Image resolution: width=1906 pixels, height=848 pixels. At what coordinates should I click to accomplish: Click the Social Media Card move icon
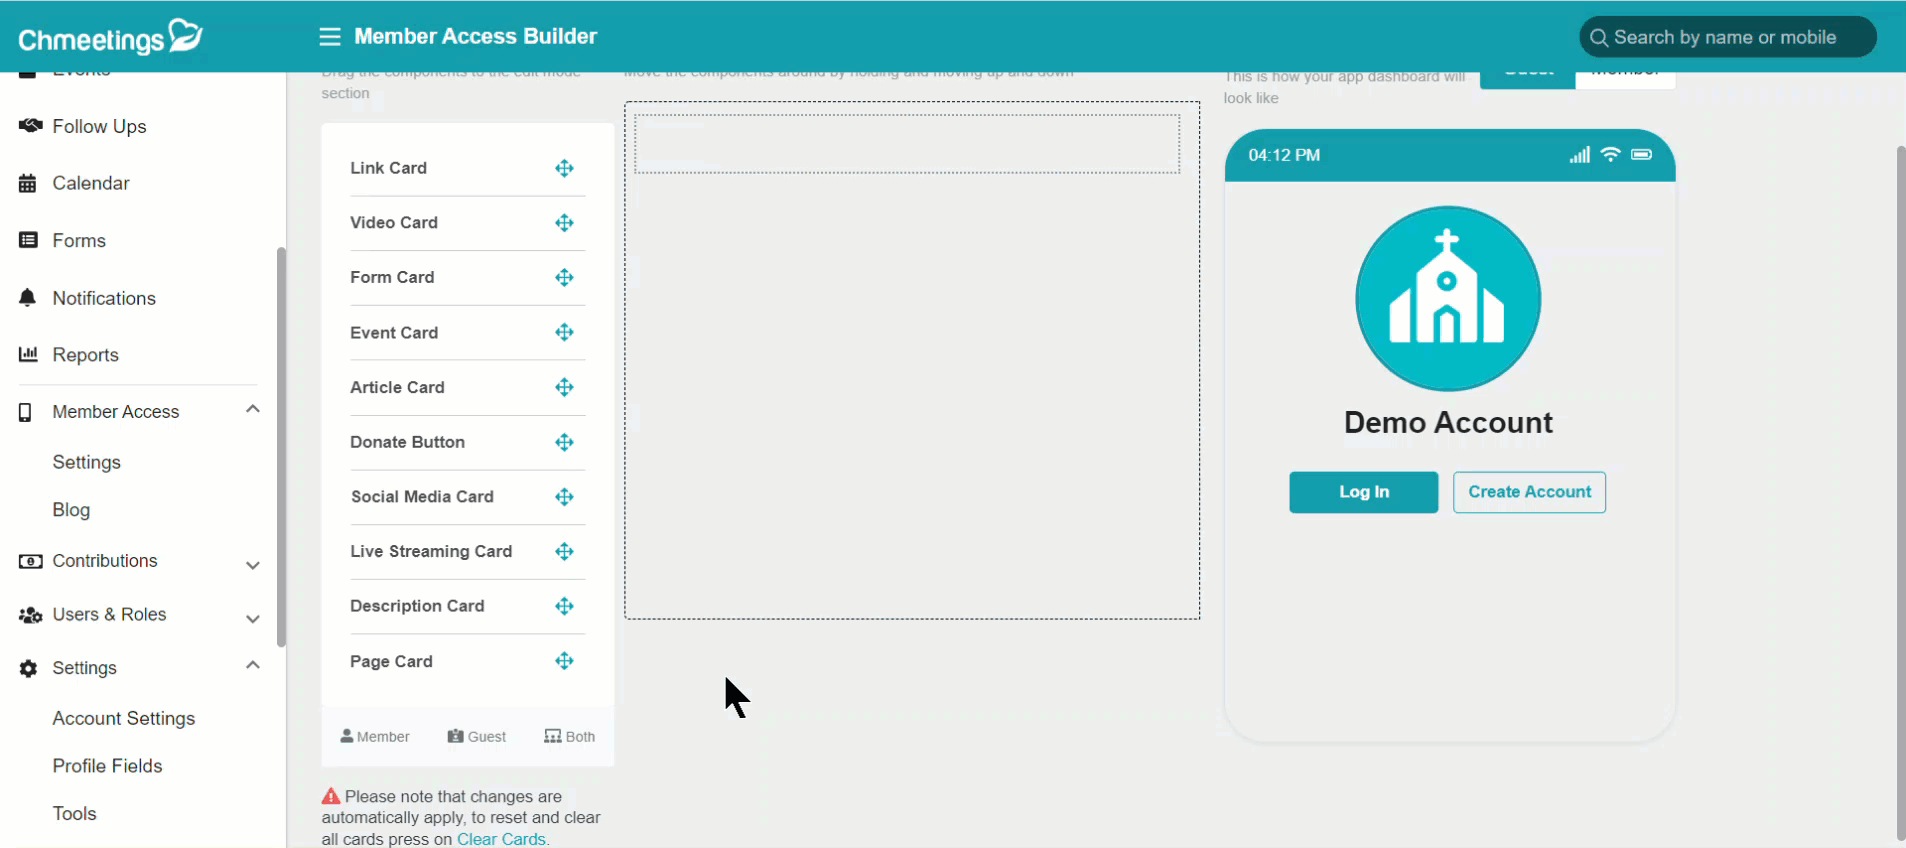(565, 497)
